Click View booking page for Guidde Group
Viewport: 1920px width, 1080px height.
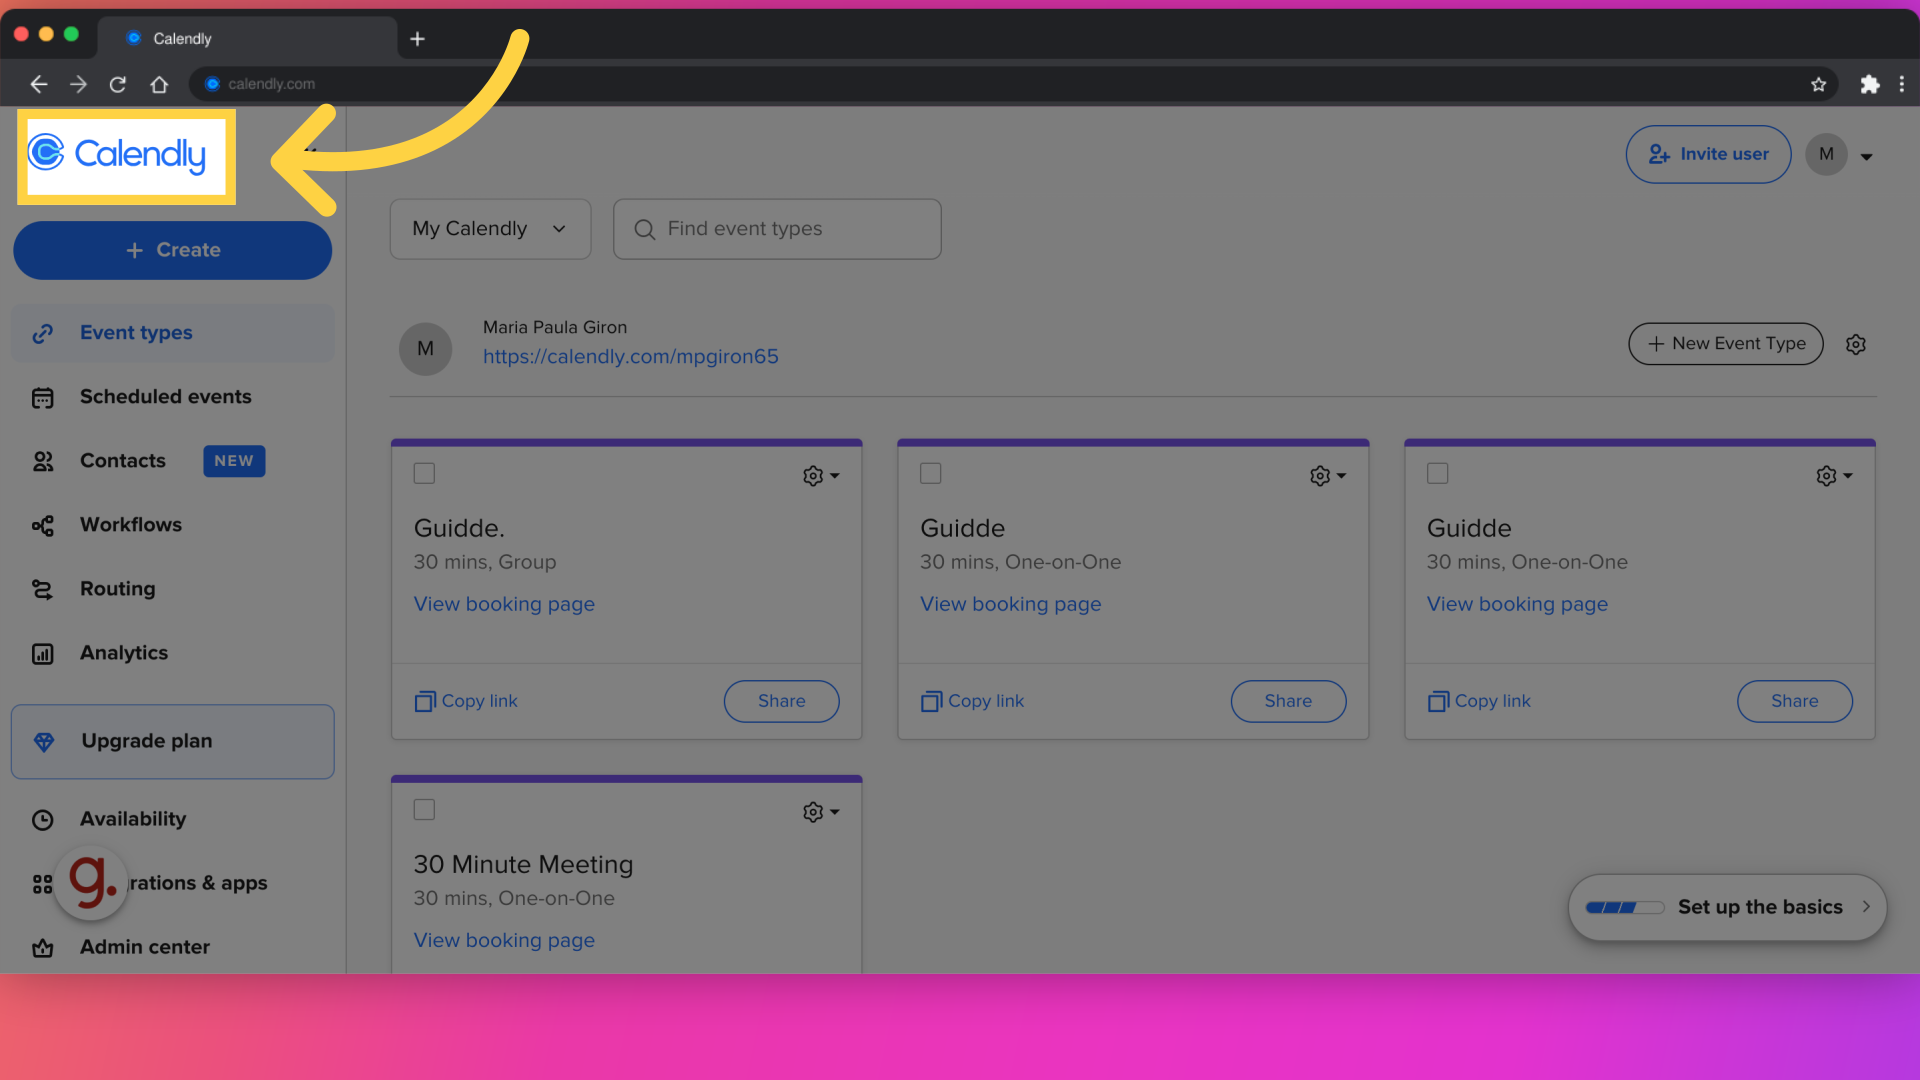pos(504,604)
